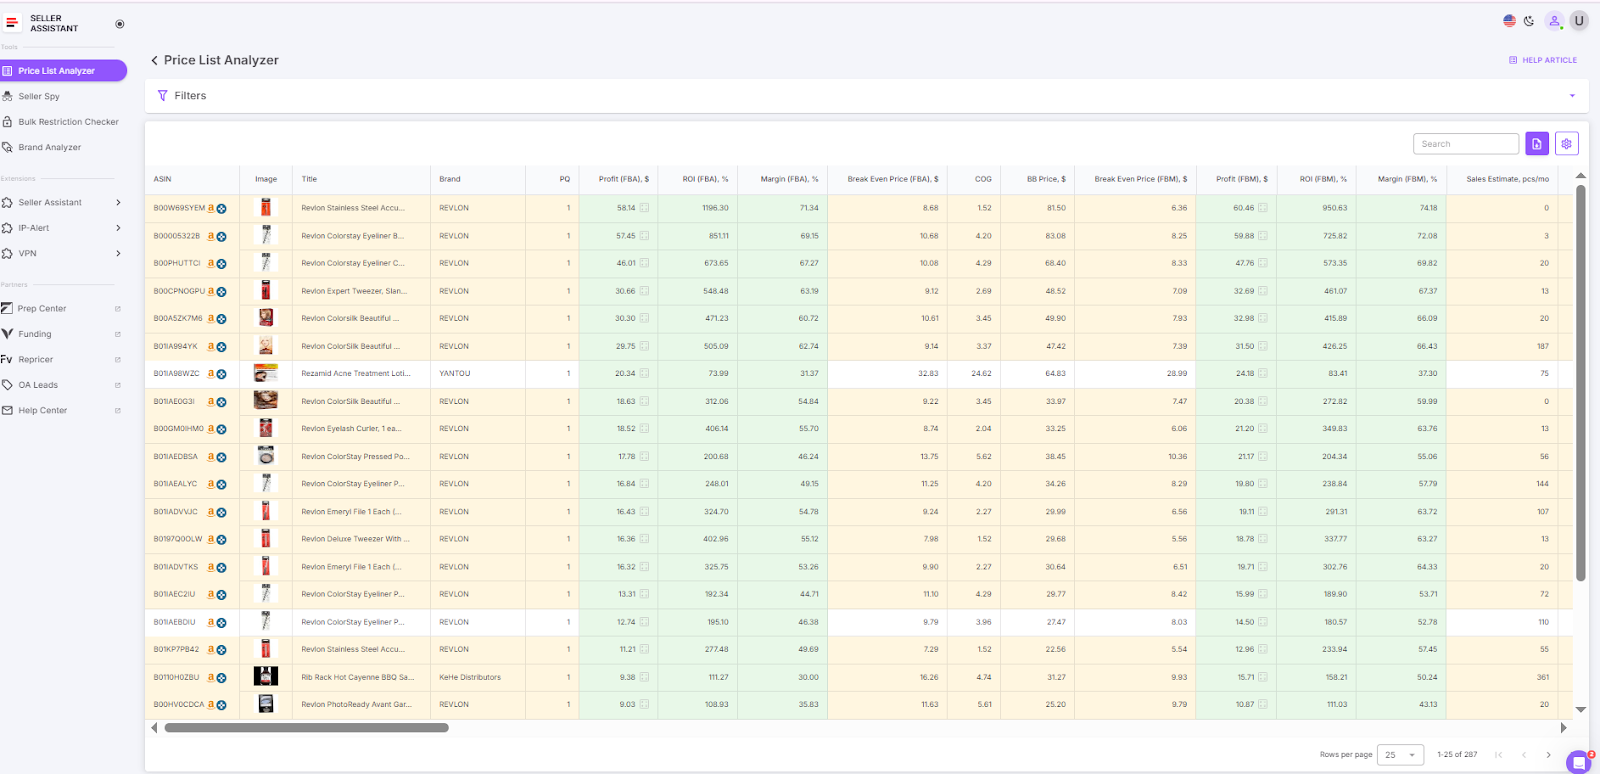Click calculator icon beside FBM profit 60.46
The image size is (1600, 774).
pos(1263,208)
